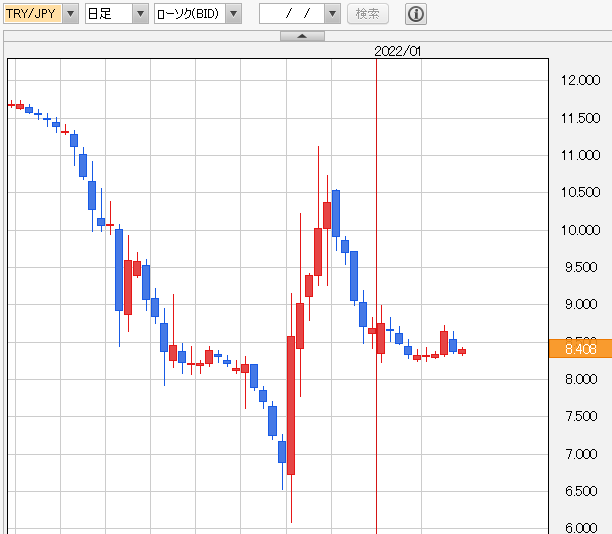Open the TRY/JPY currency pair dropdown
612x534 pixels.
[71, 14]
